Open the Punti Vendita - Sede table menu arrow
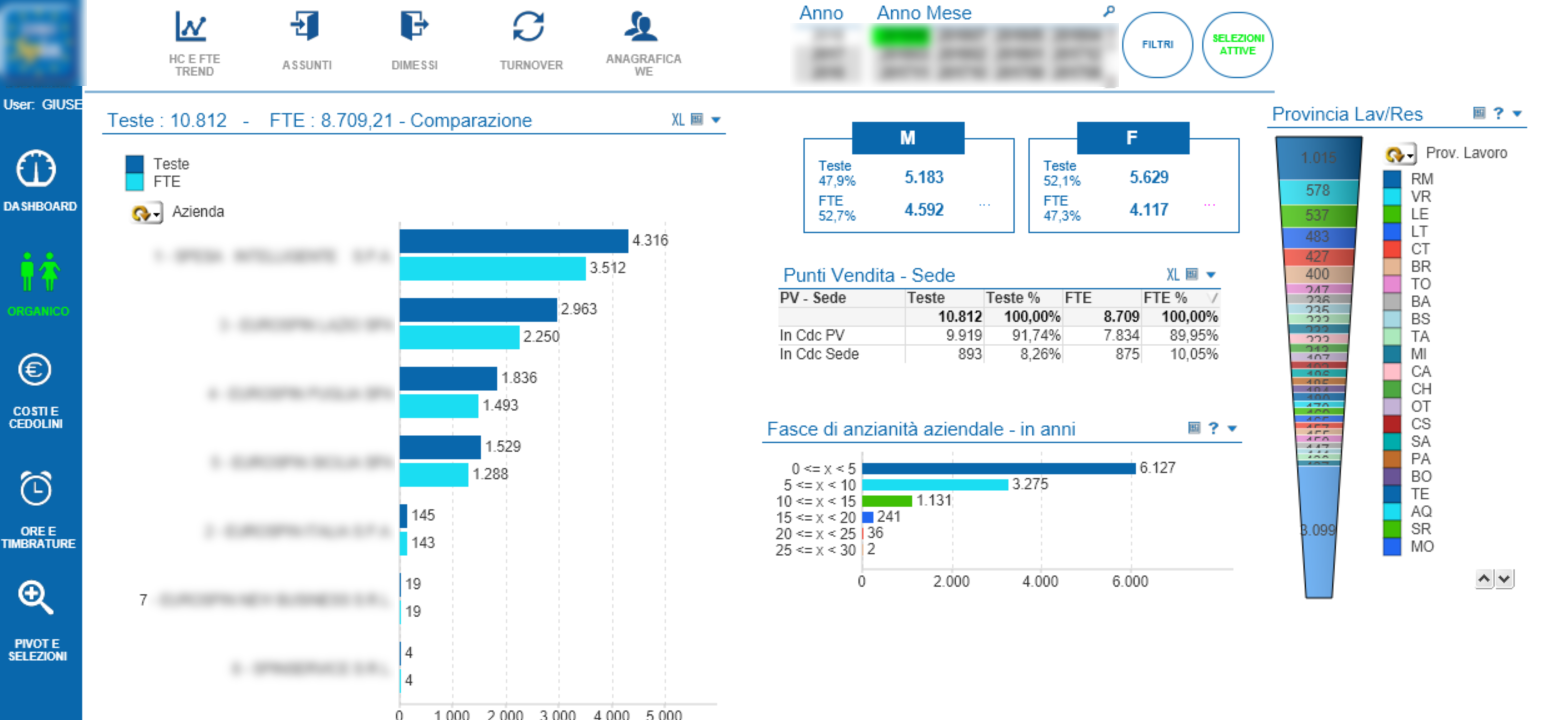Viewport: 1546px width, 720px height. pos(1211,275)
